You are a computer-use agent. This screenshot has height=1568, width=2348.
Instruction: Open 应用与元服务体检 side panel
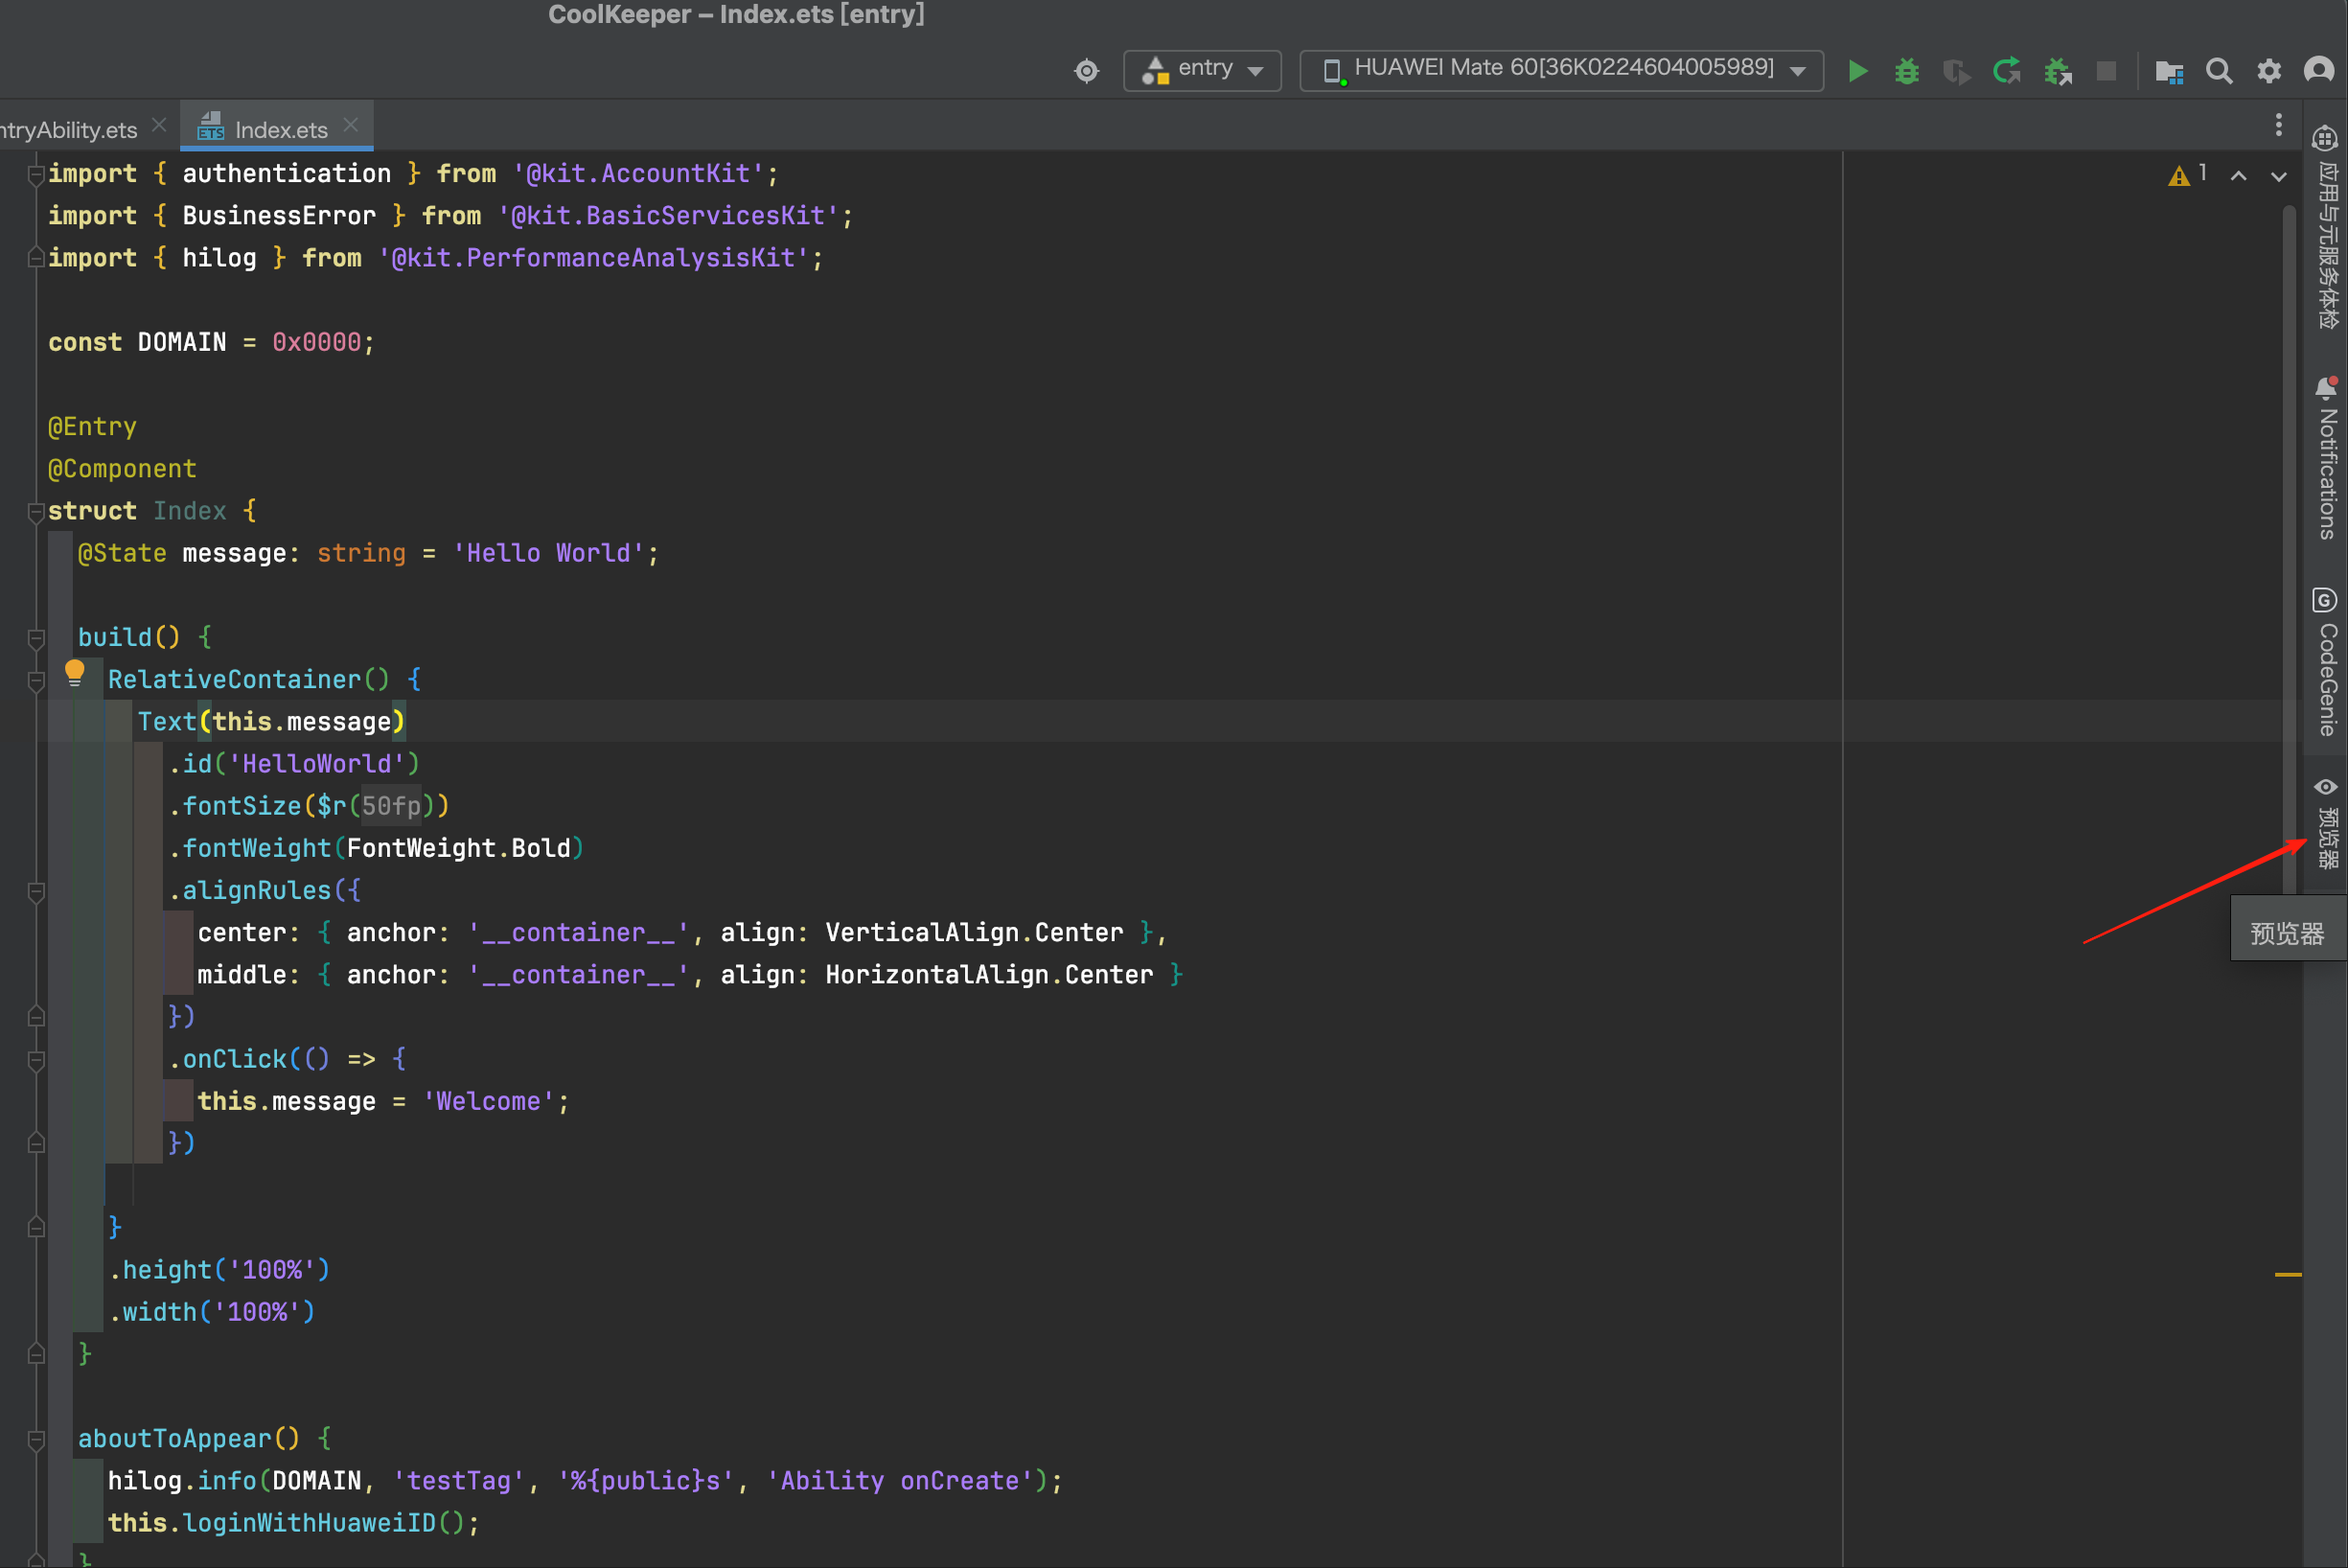coord(2326,226)
